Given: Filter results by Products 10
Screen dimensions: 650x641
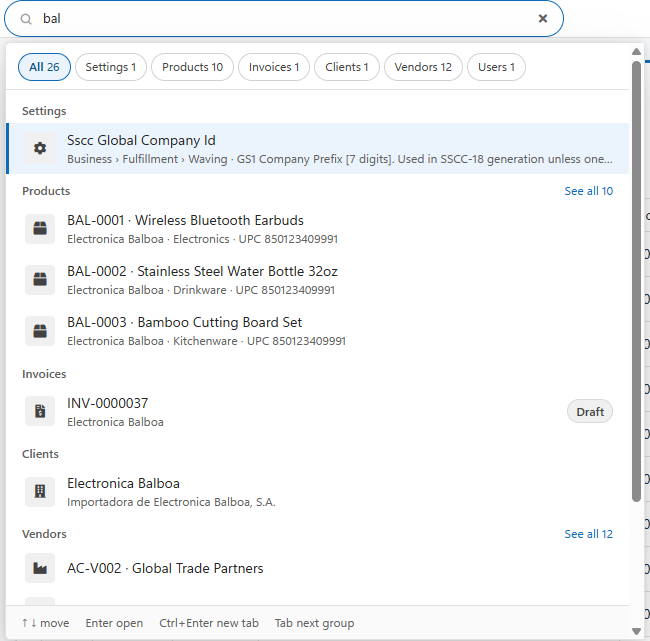Looking at the screenshot, I should (192, 67).
